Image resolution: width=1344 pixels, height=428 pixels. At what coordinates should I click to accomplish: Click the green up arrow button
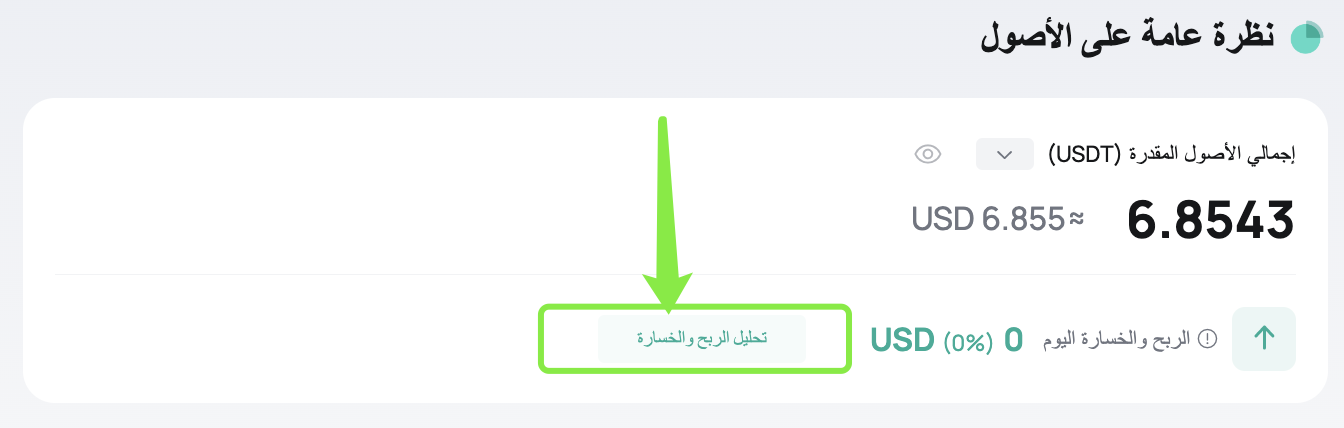[1264, 339]
